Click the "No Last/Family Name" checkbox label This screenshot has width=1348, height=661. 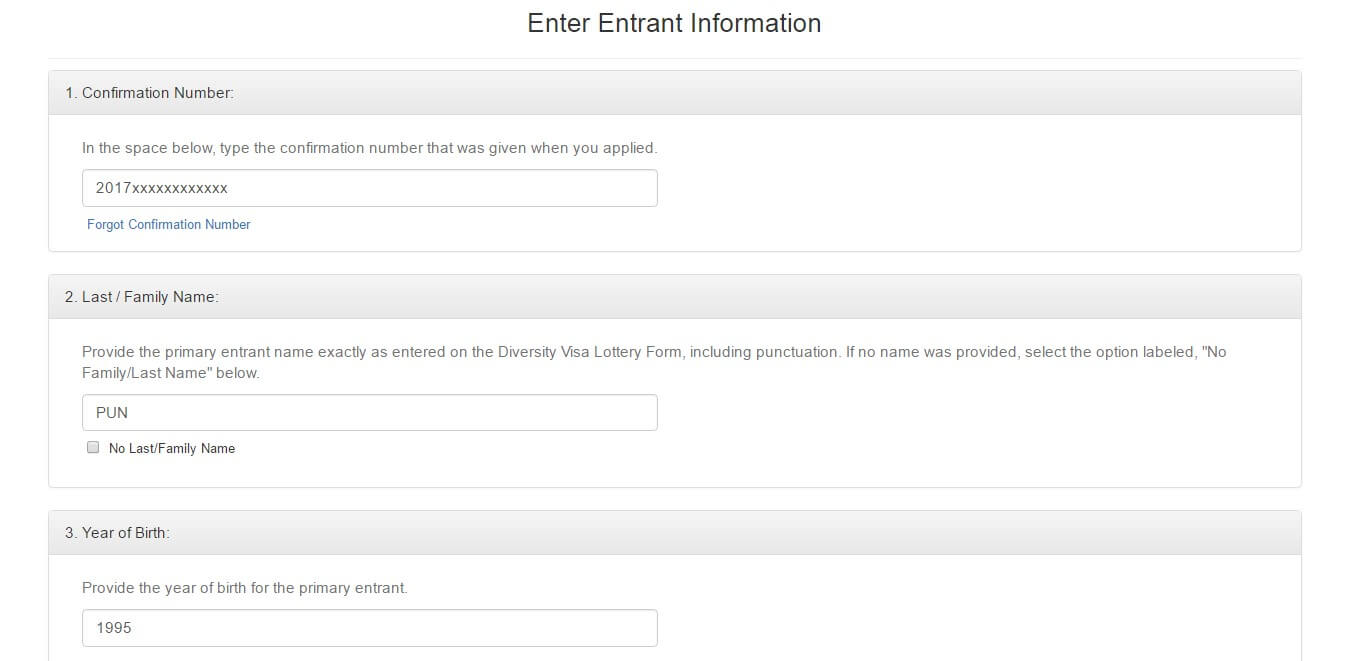click(172, 449)
